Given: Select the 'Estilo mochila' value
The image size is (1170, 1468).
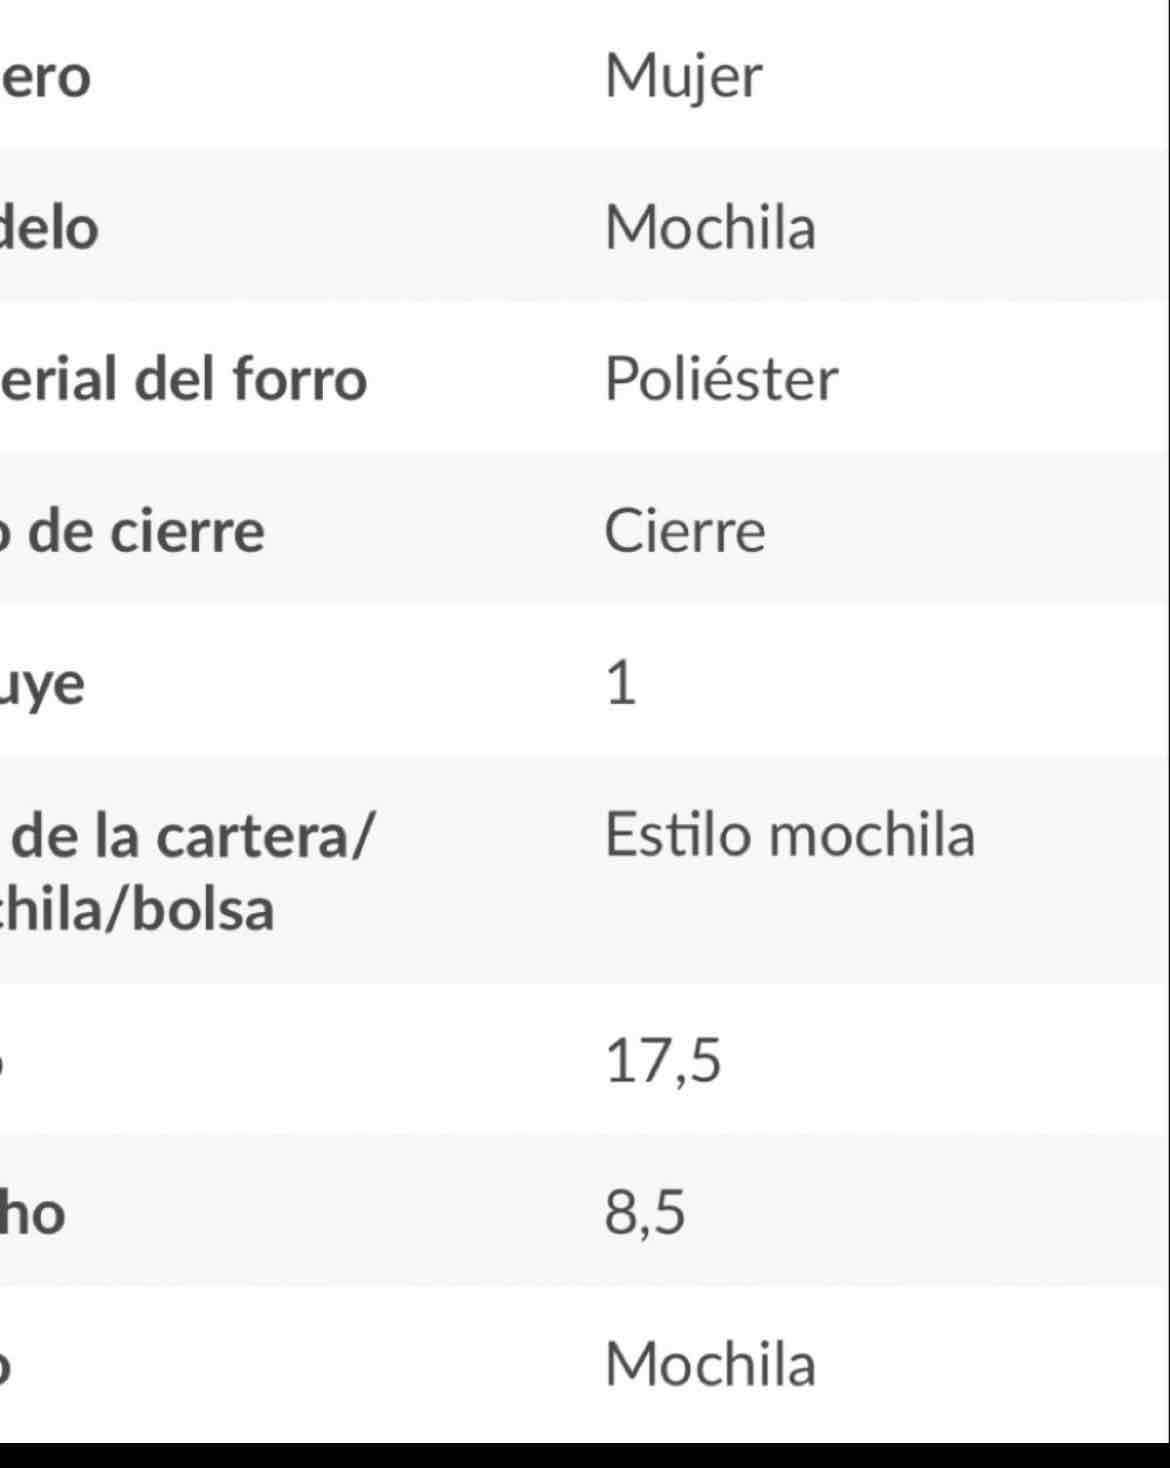Looking at the screenshot, I should (789, 835).
